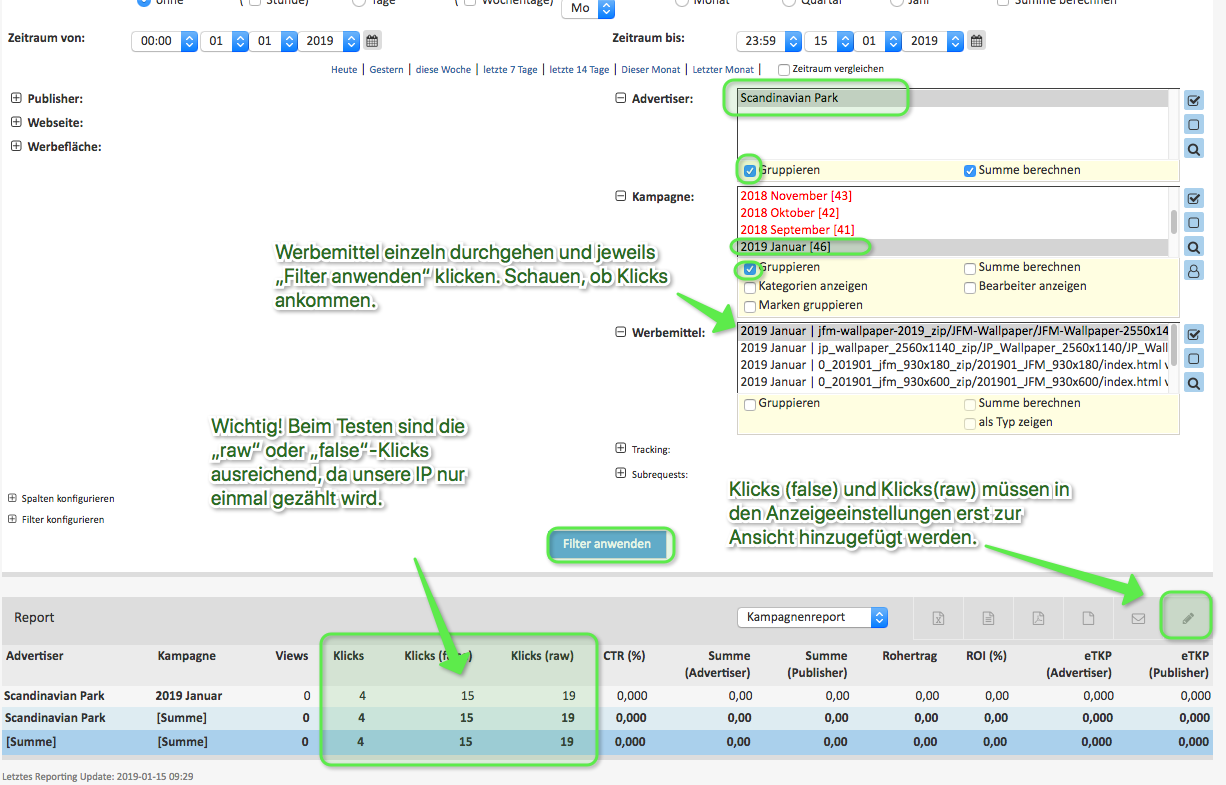The image size is (1226, 785).
Task: Expand Spalten konfigurieren
Action: coord(13,498)
